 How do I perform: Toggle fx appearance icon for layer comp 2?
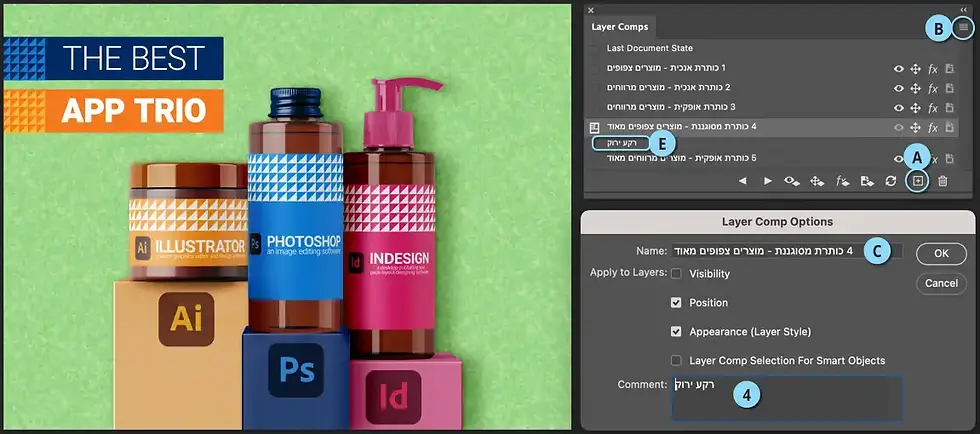coord(933,88)
